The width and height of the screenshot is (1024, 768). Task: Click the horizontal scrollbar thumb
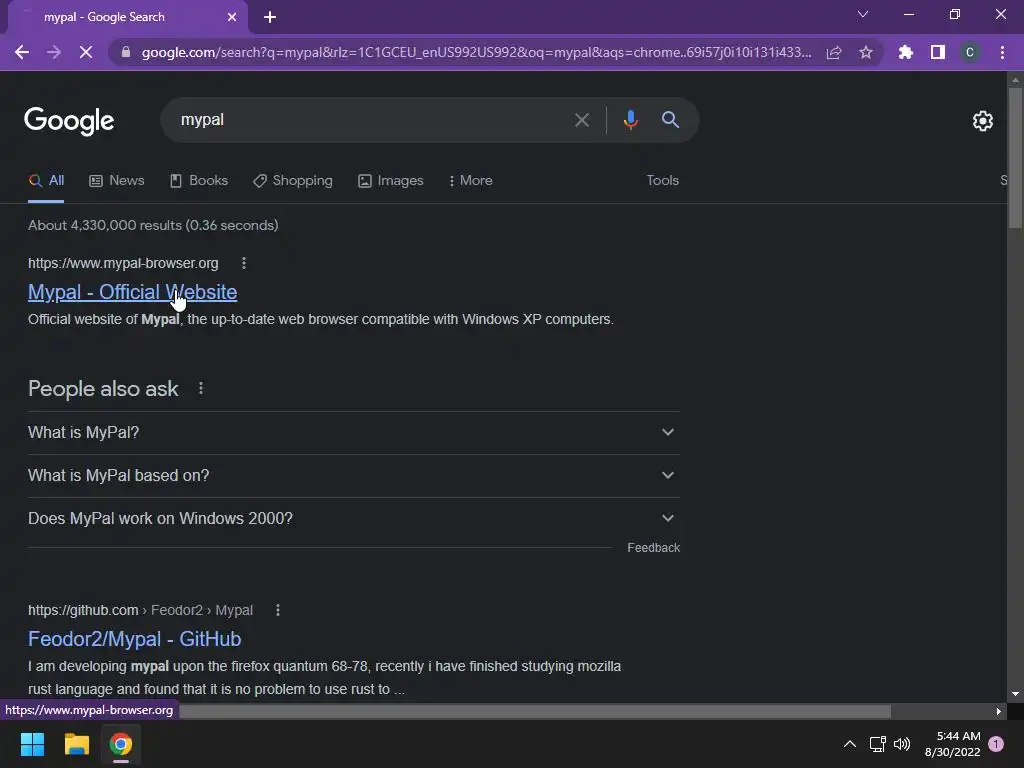point(534,711)
